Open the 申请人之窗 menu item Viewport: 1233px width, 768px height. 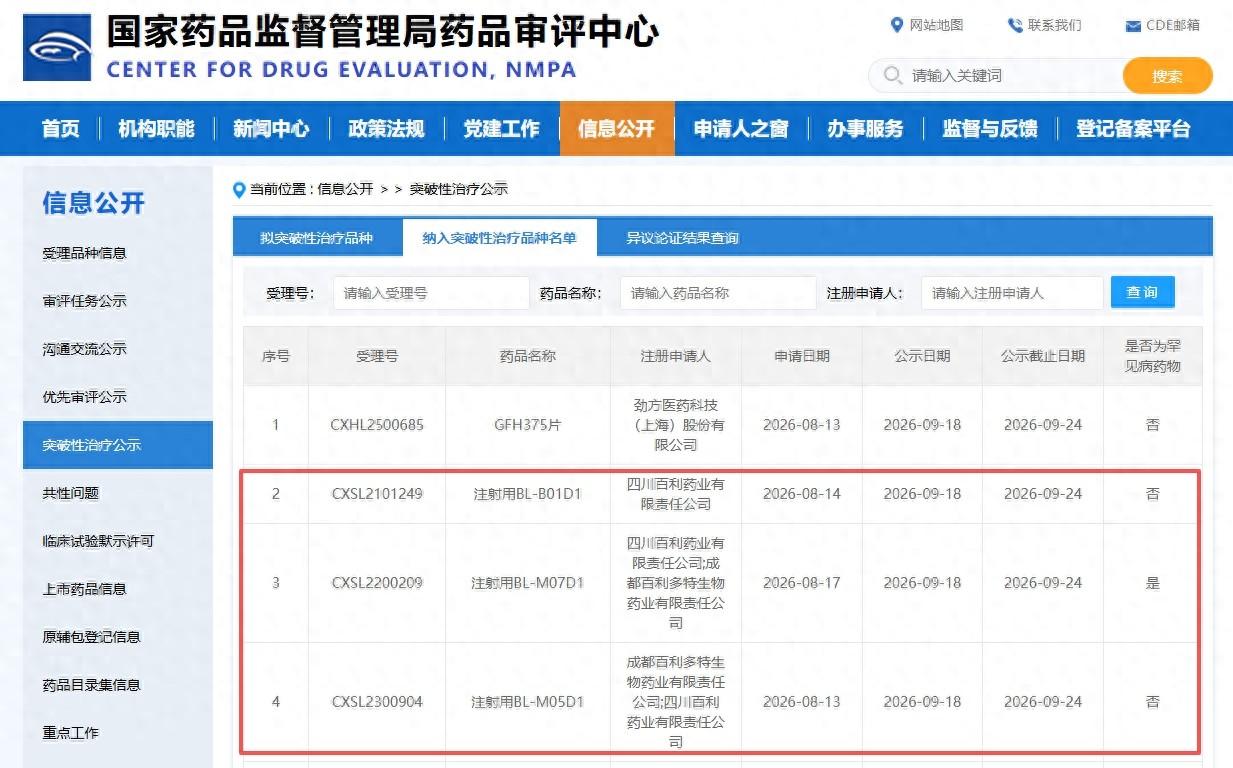[x=741, y=129]
